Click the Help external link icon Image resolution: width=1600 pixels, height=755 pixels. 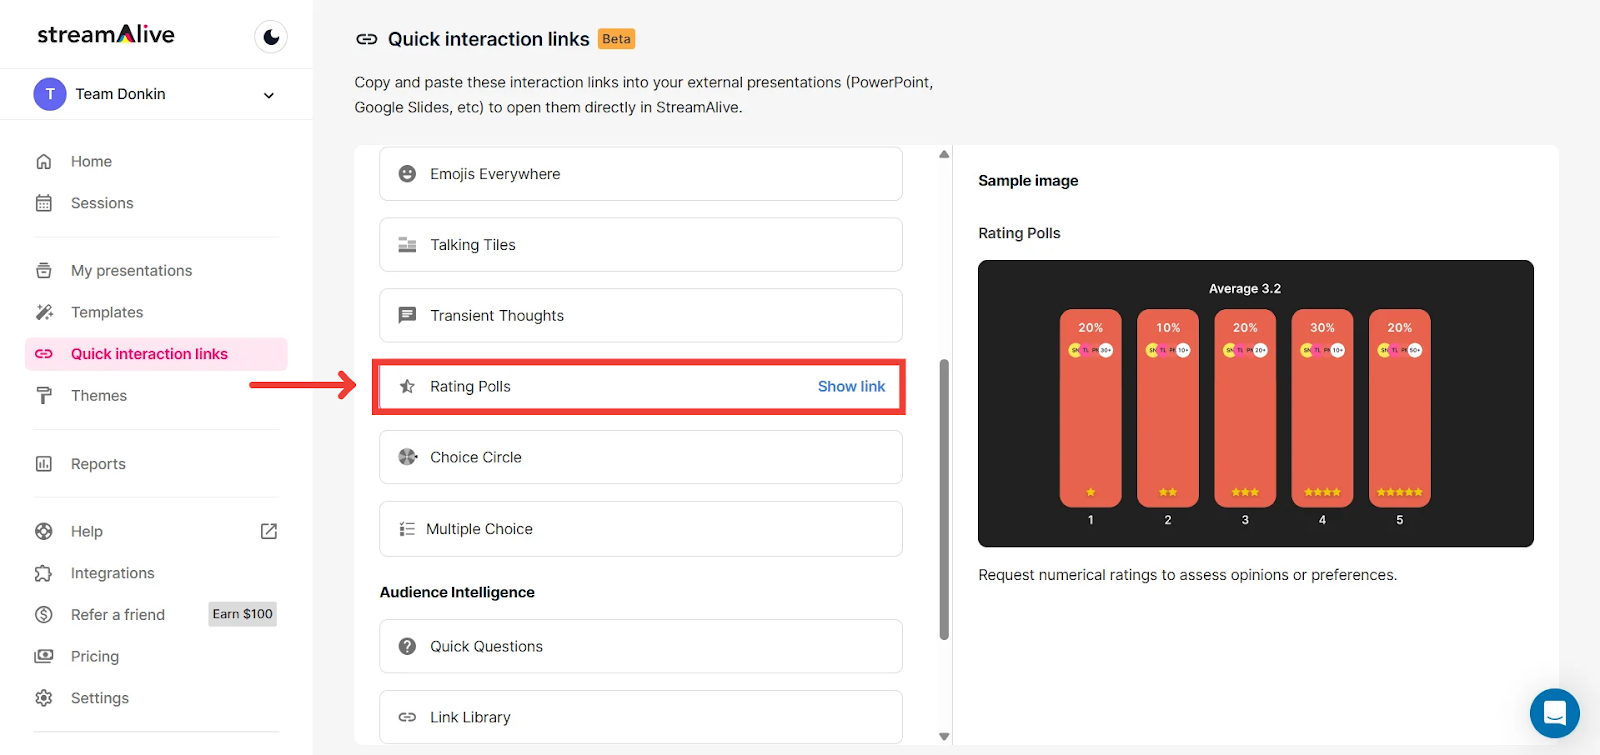(269, 531)
